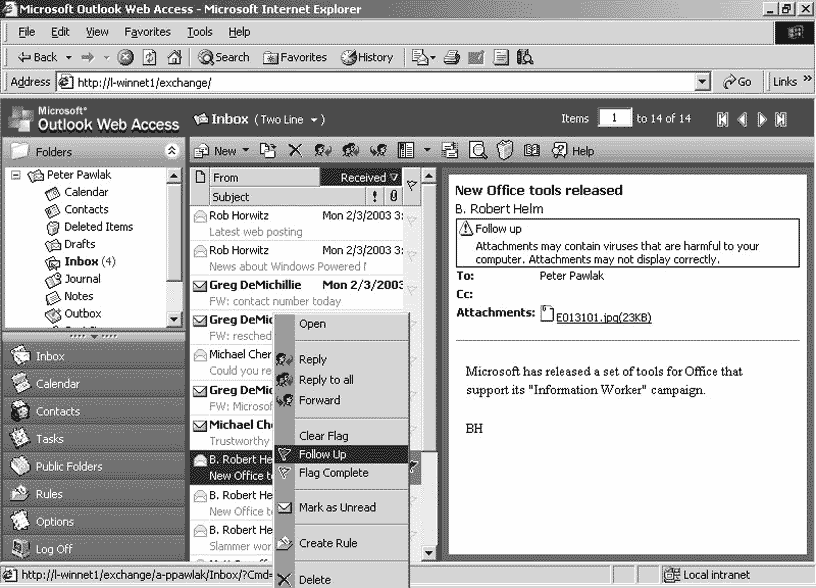
Task: Open the E013101.jpg attachment link
Action: tap(604, 317)
